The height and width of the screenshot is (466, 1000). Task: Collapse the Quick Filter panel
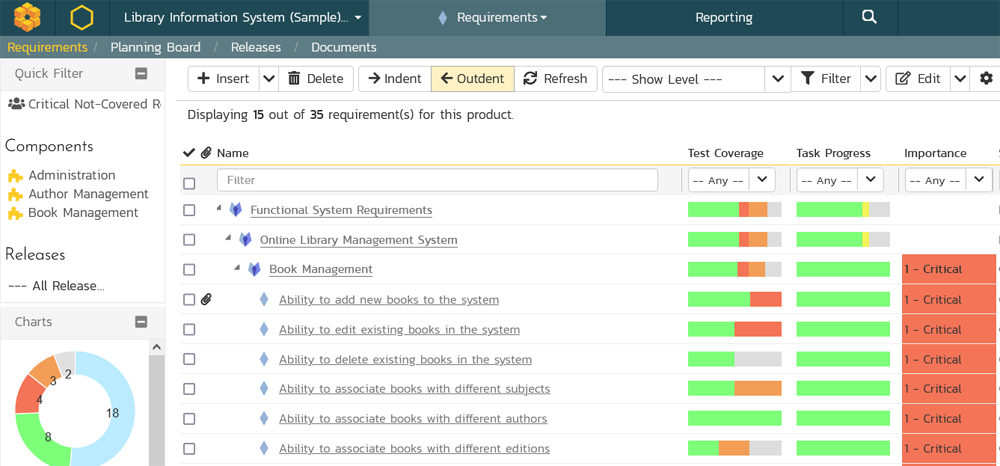pos(141,74)
